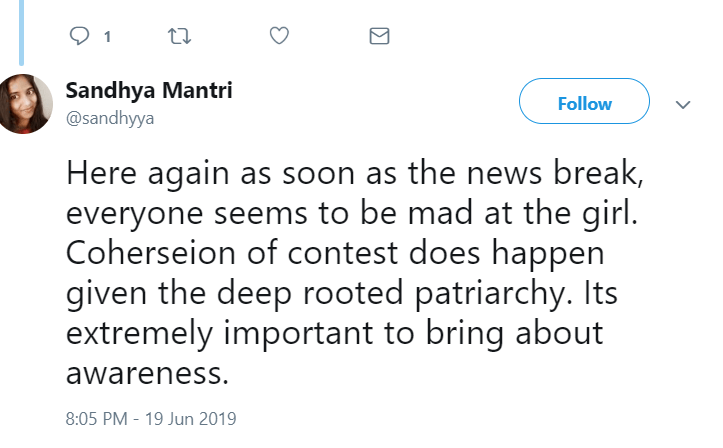This screenshot has width=723, height=448.
Task: Click the envelope direct message icon
Action: (379, 36)
